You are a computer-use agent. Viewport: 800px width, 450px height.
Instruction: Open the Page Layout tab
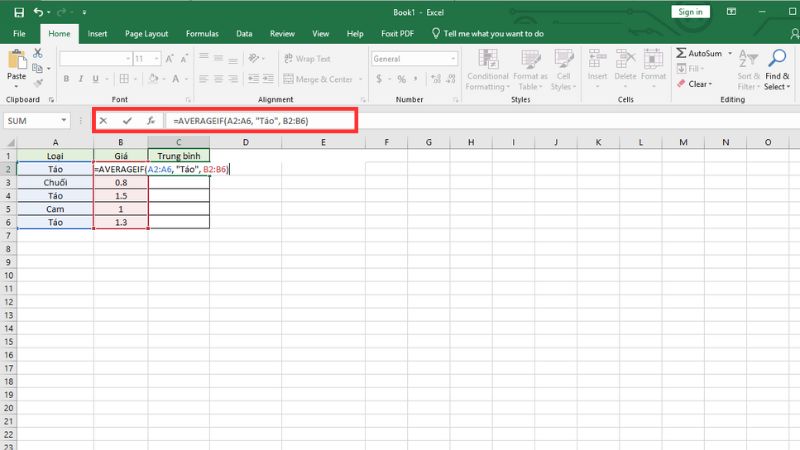tap(148, 33)
